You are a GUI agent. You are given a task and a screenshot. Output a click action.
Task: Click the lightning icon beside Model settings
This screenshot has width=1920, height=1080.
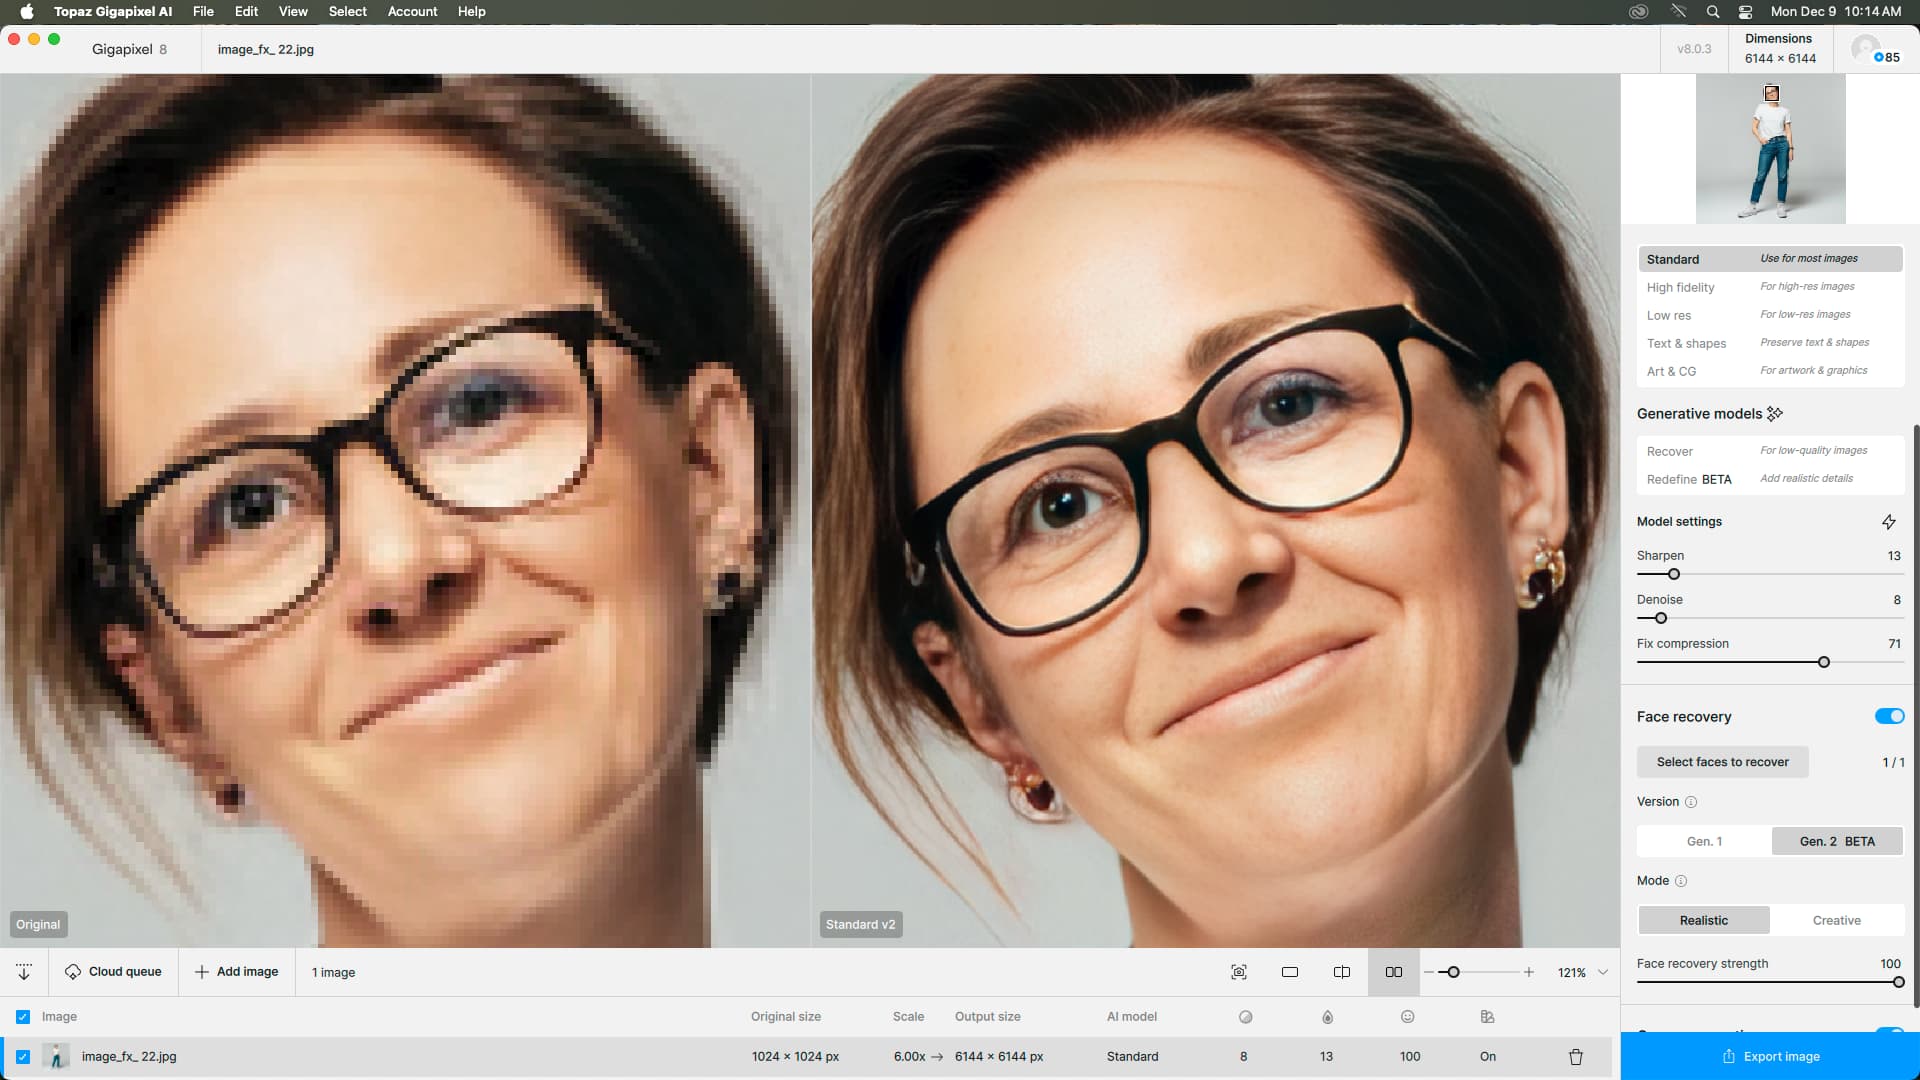pyautogui.click(x=1889, y=522)
